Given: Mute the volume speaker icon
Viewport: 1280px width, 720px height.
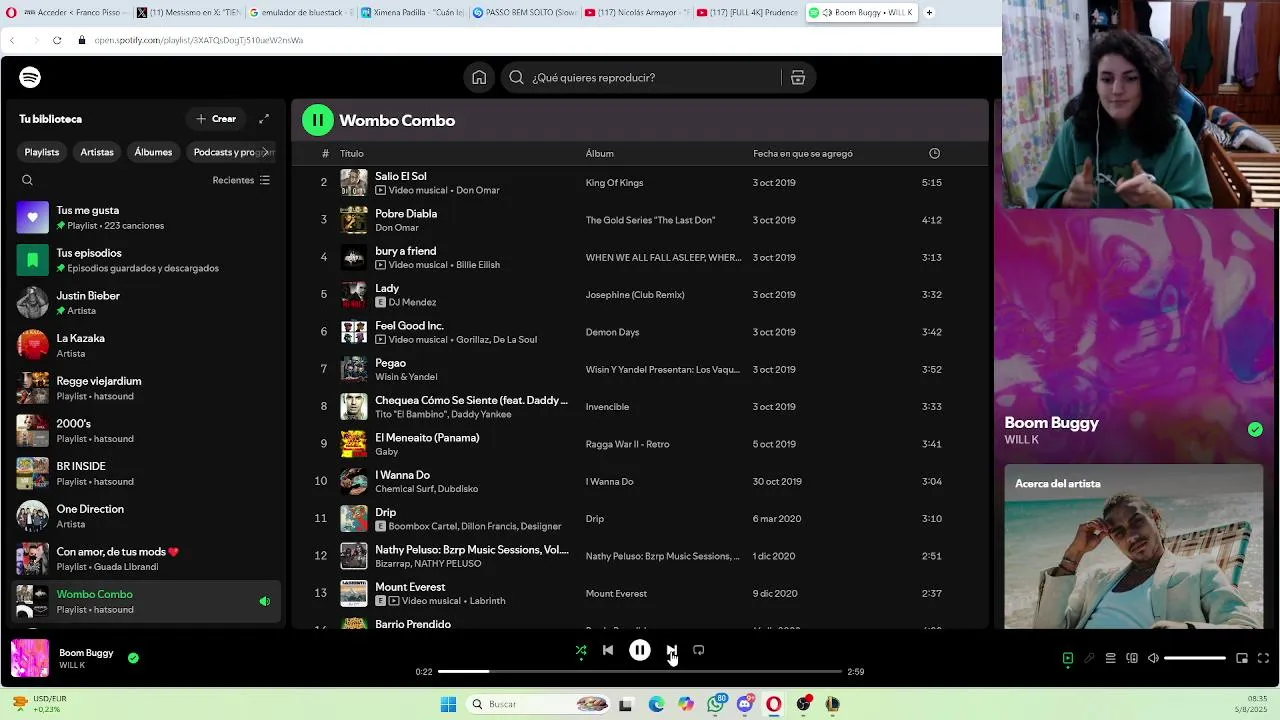Looking at the screenshot, I should 1153,658.
